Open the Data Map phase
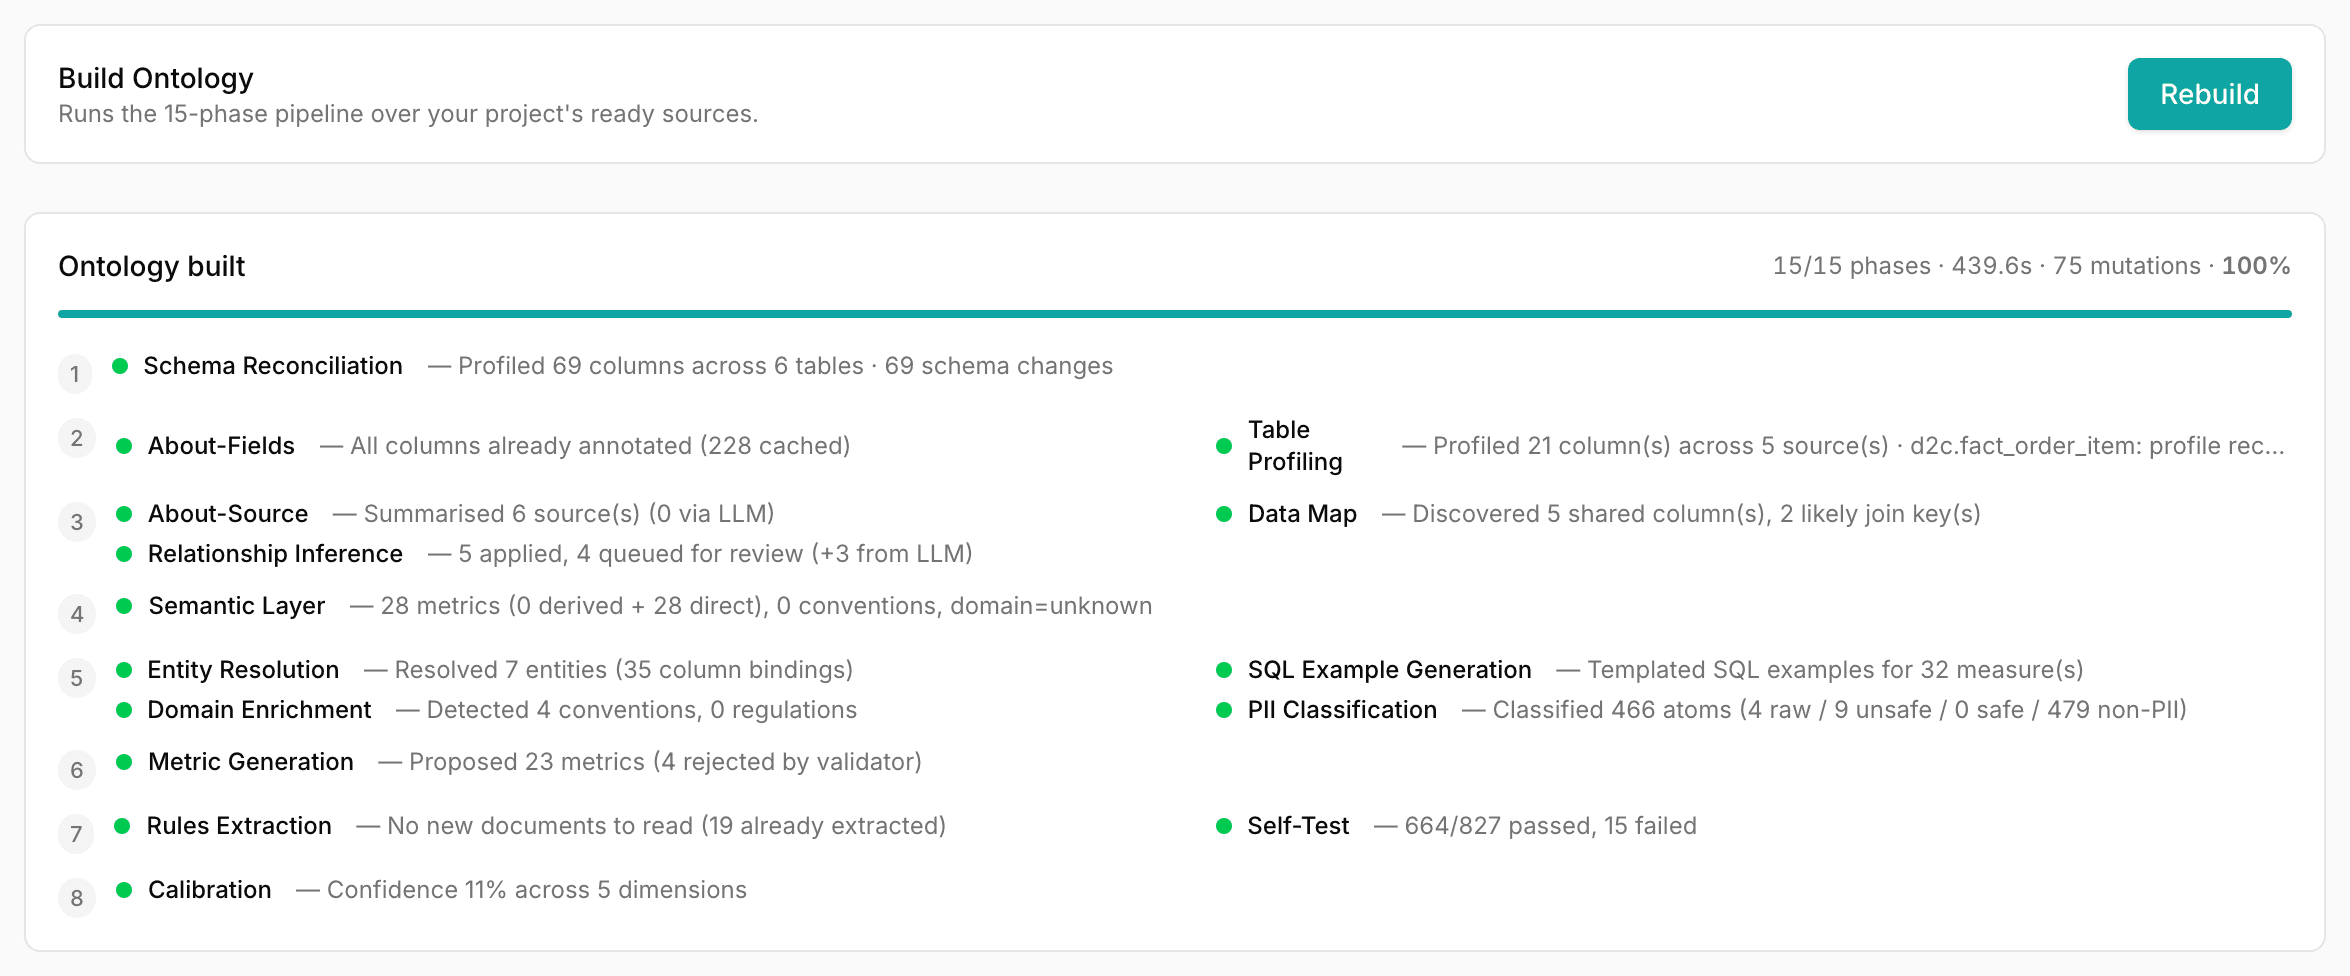 pos(1302,514)
